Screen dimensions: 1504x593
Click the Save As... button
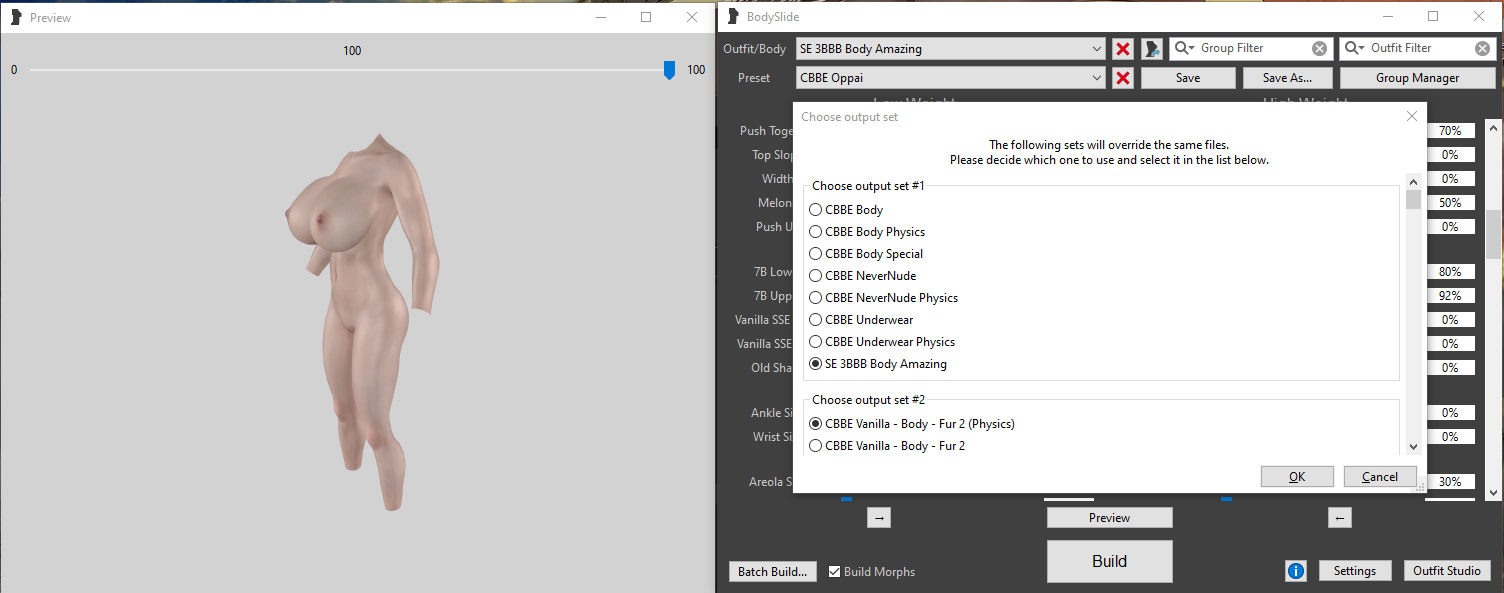[x=1287, y=78]
